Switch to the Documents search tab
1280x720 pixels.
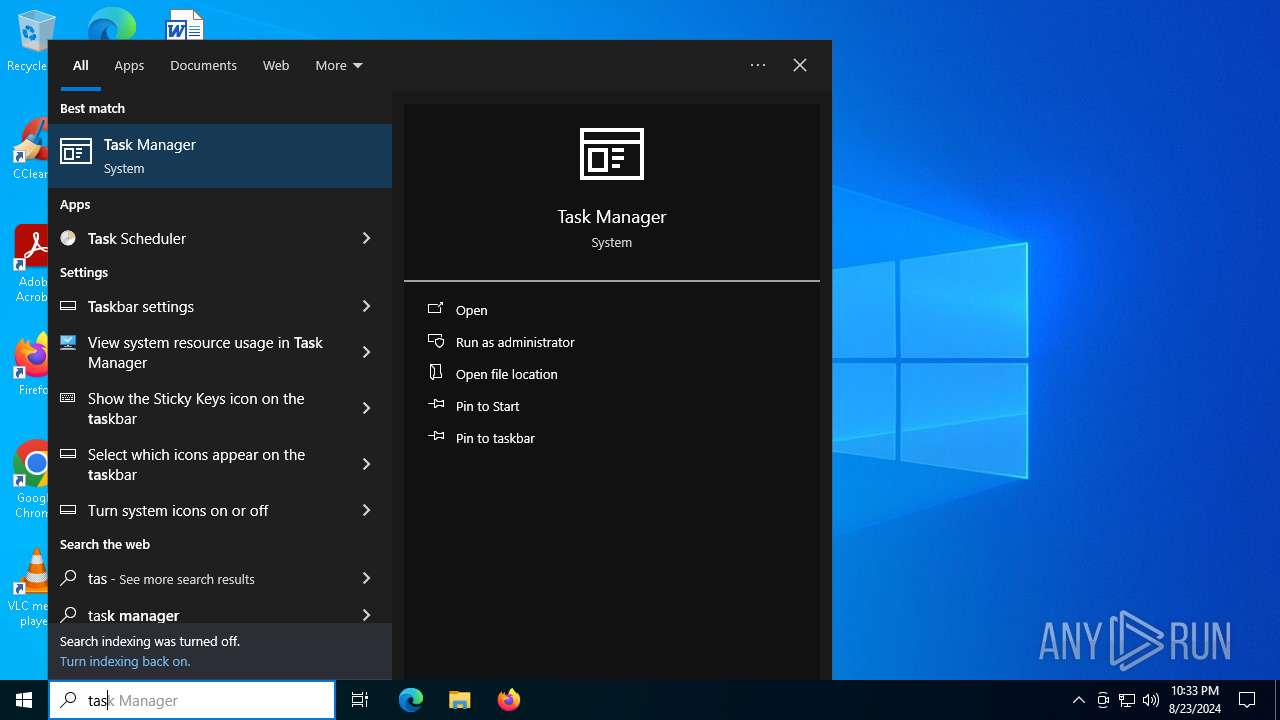coord(203,65)
